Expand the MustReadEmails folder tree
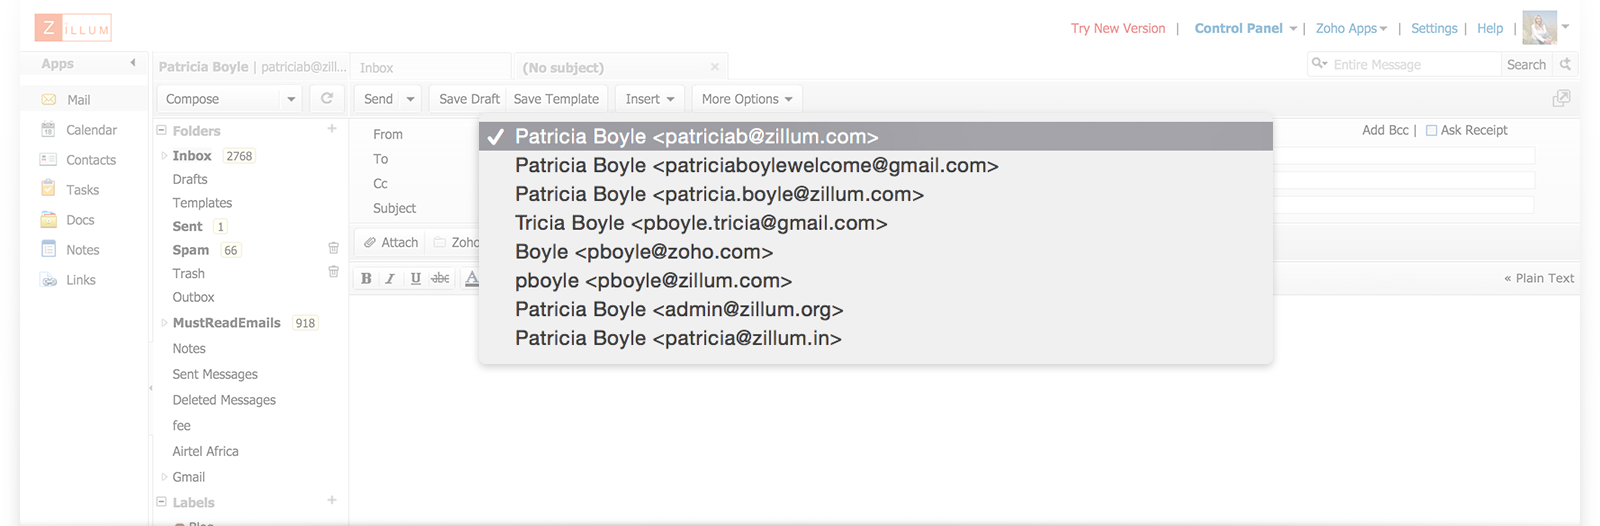 (164, 322)
